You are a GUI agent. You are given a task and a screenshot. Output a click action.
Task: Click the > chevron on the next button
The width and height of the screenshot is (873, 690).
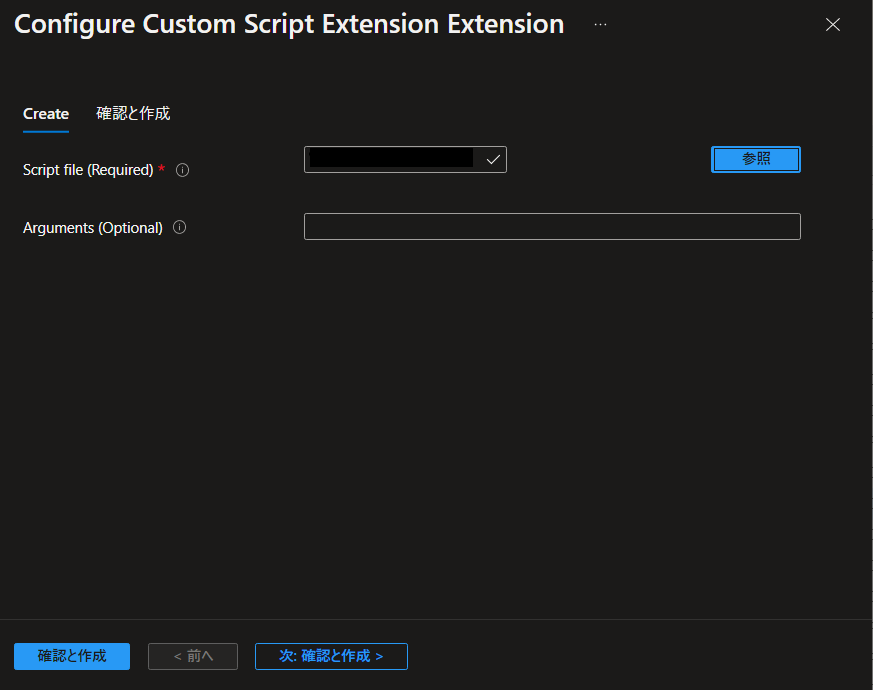[379, 657]
